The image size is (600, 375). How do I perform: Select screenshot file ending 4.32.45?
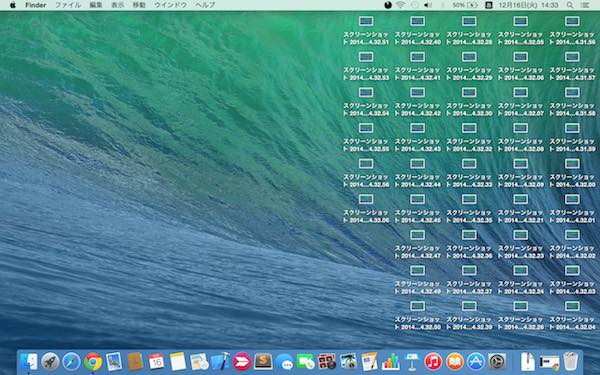tap(417, 209)
